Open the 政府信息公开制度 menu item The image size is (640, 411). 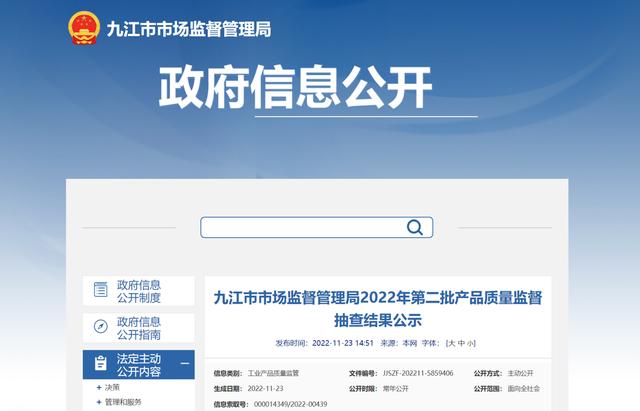pos(138,291)
